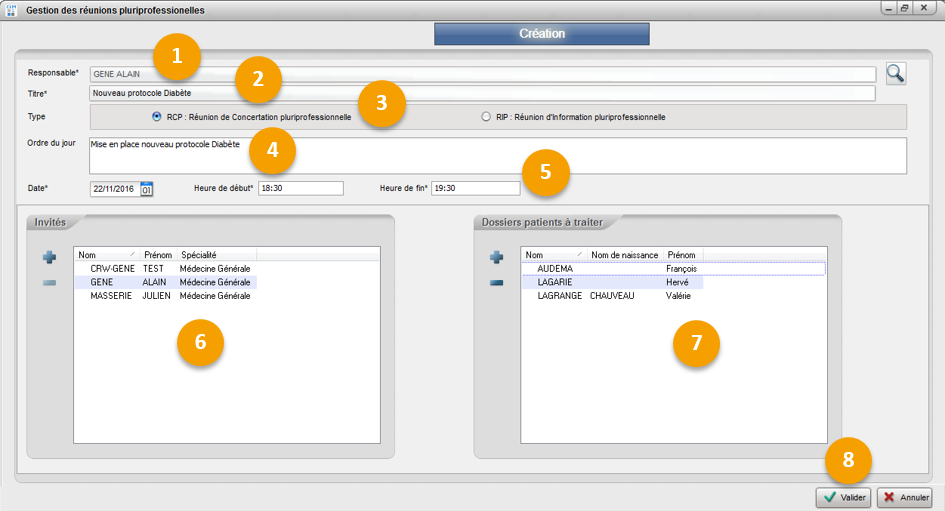Click the application icon in the title bar
Screen dimensions: 945x511
pyautogui.click(x=12, y=9)
